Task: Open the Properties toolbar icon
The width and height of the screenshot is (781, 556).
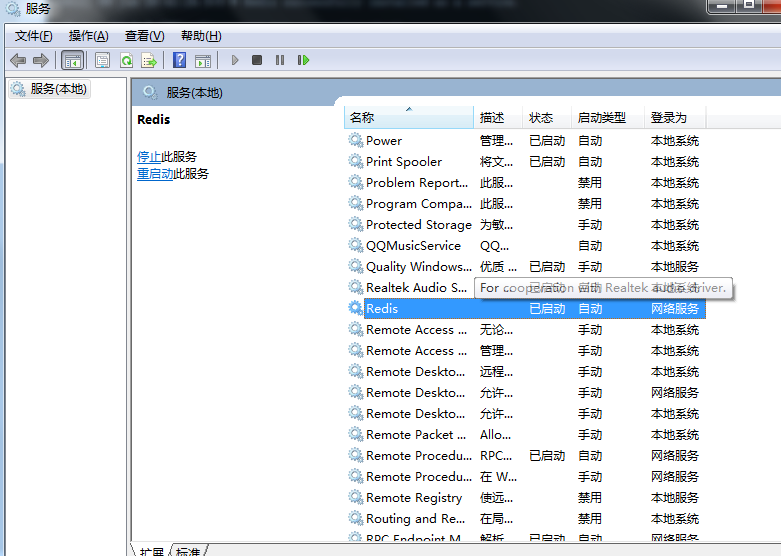Action: click(102, 61)
